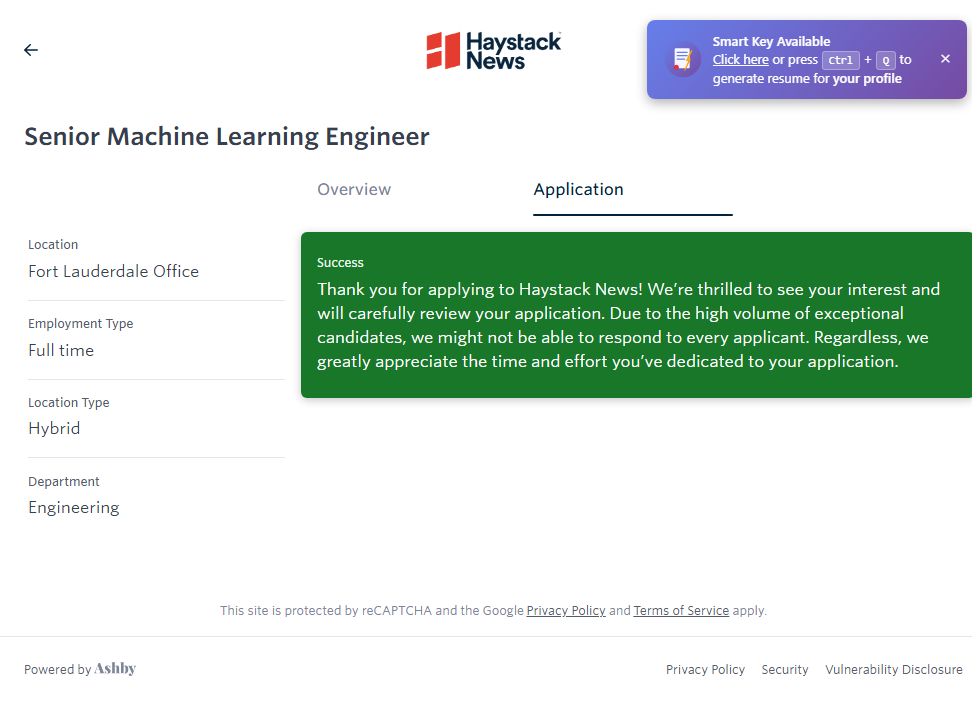Click the Q key badge in the notification
This screenshot has width=972, height=703.
click(x=886, y=60)
